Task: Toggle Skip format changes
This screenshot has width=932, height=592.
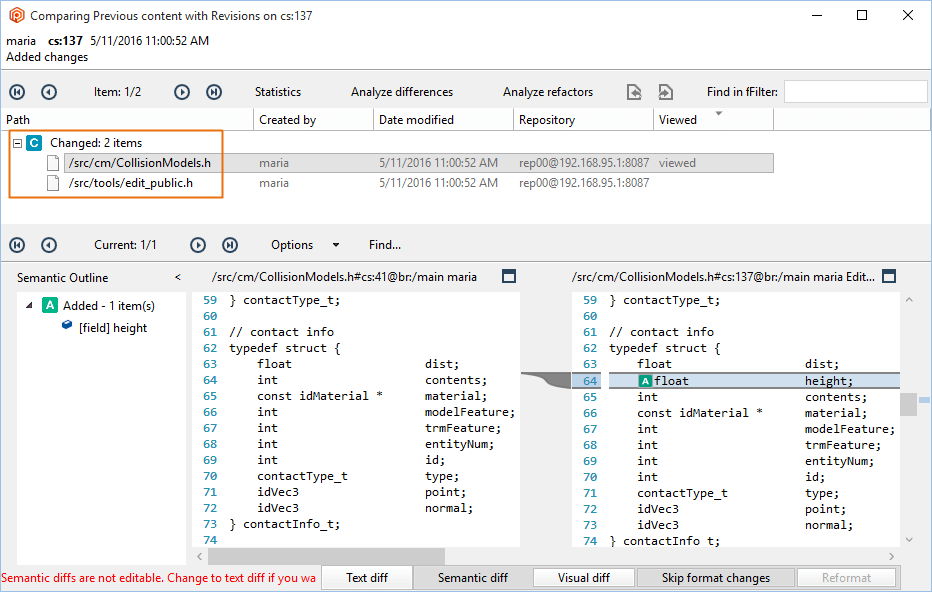Action: pos(716,578)
